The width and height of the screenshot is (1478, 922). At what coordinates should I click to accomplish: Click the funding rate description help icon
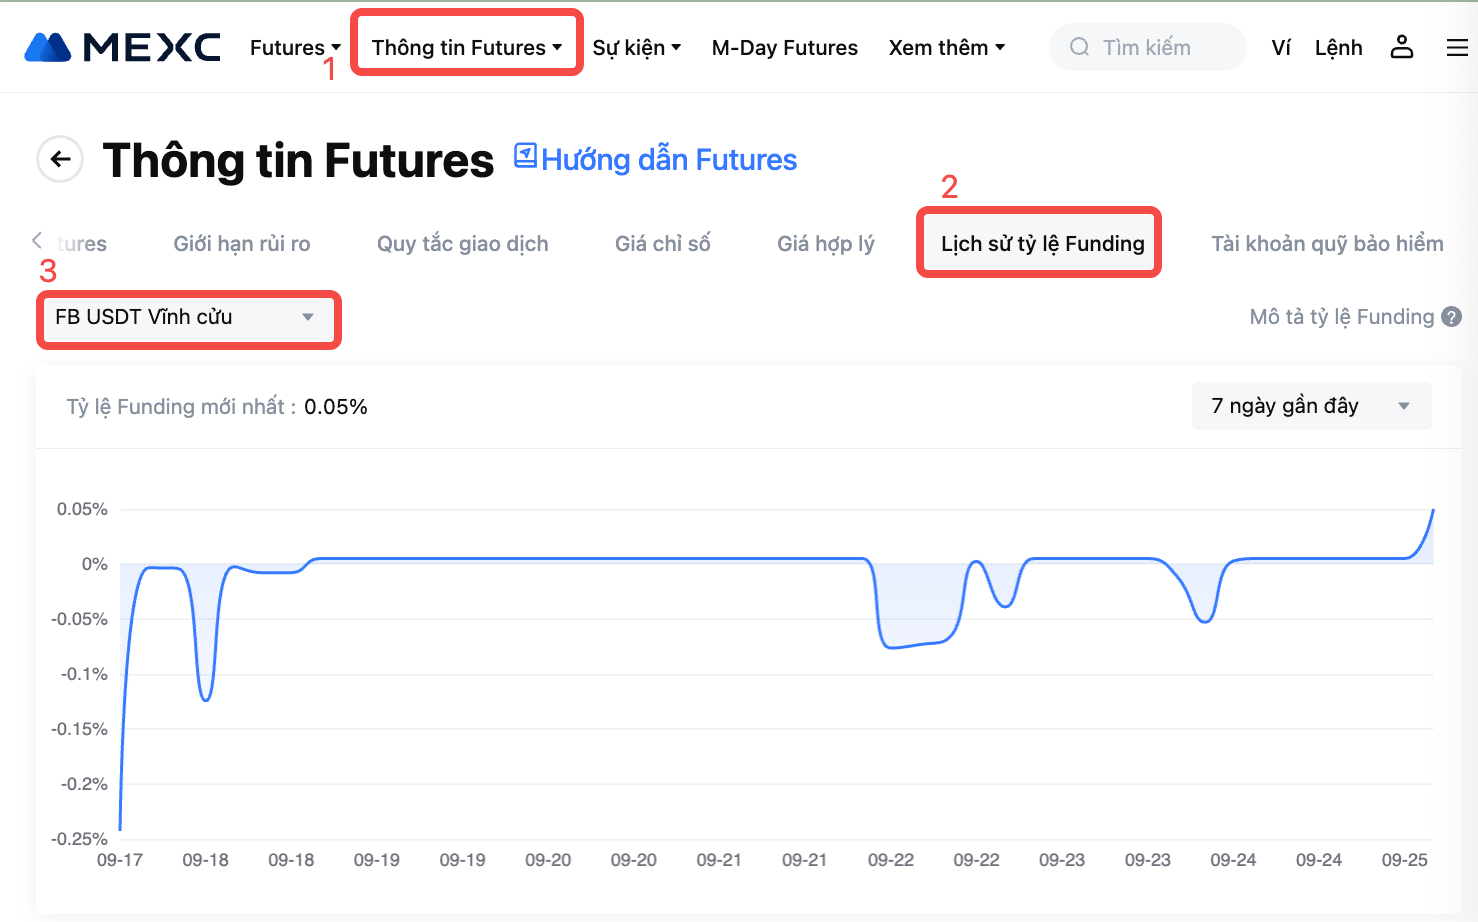pos(1452,317)
